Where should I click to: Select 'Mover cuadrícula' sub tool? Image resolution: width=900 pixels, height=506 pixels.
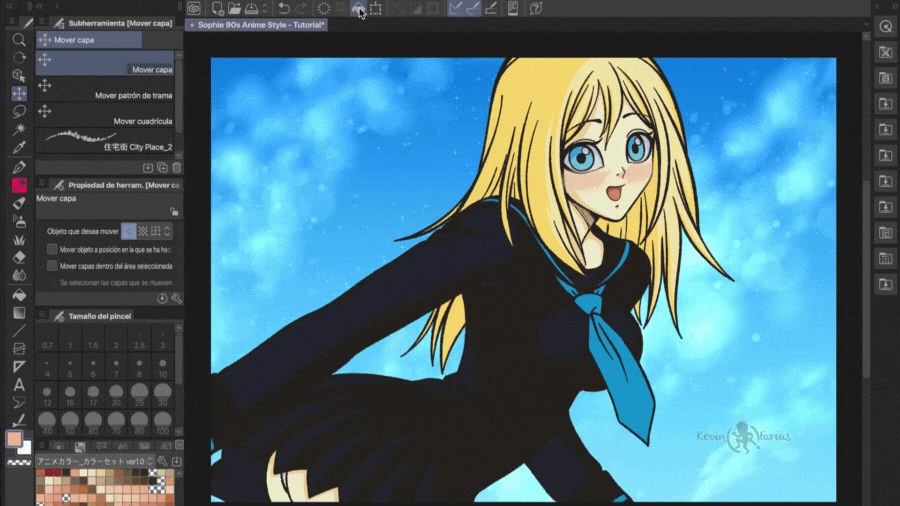(x=105, y=115)
